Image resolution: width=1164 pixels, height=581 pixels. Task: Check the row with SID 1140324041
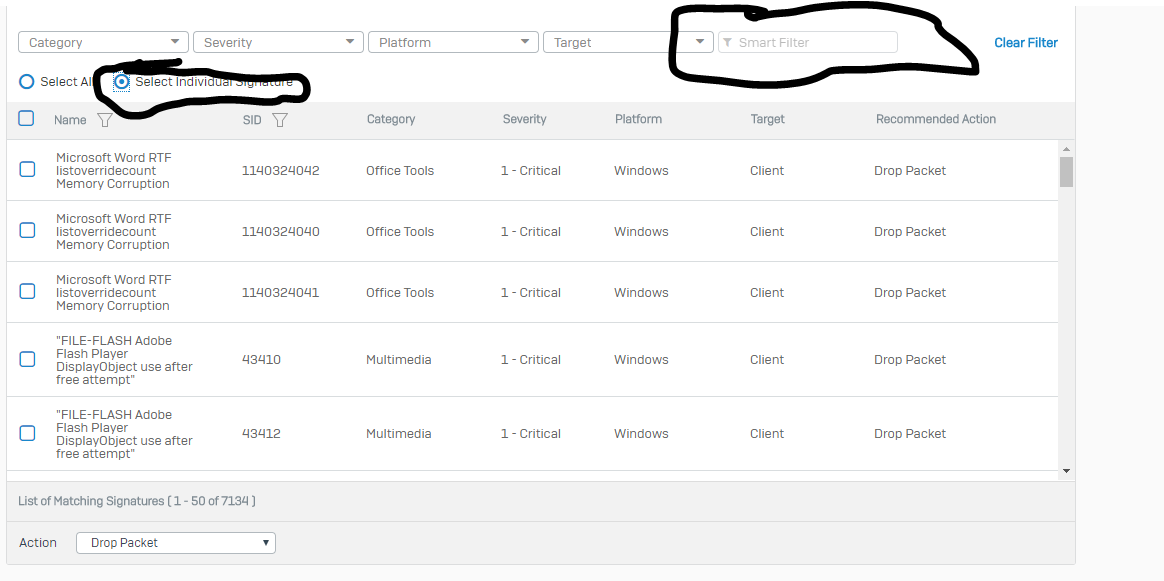[x=27, y=291]
